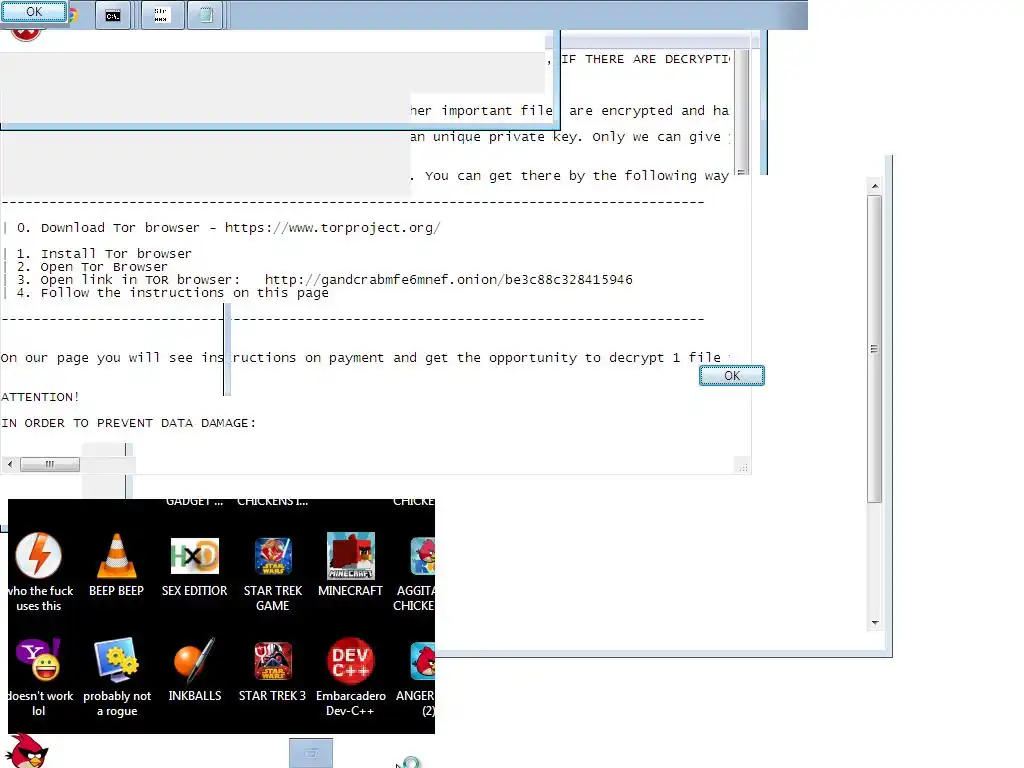This screenshot has width=1024, height=768.
Task: Open Yahoo Messenger icon labeled 'doesn't work lol'
Action: click(x=39, y=677)
